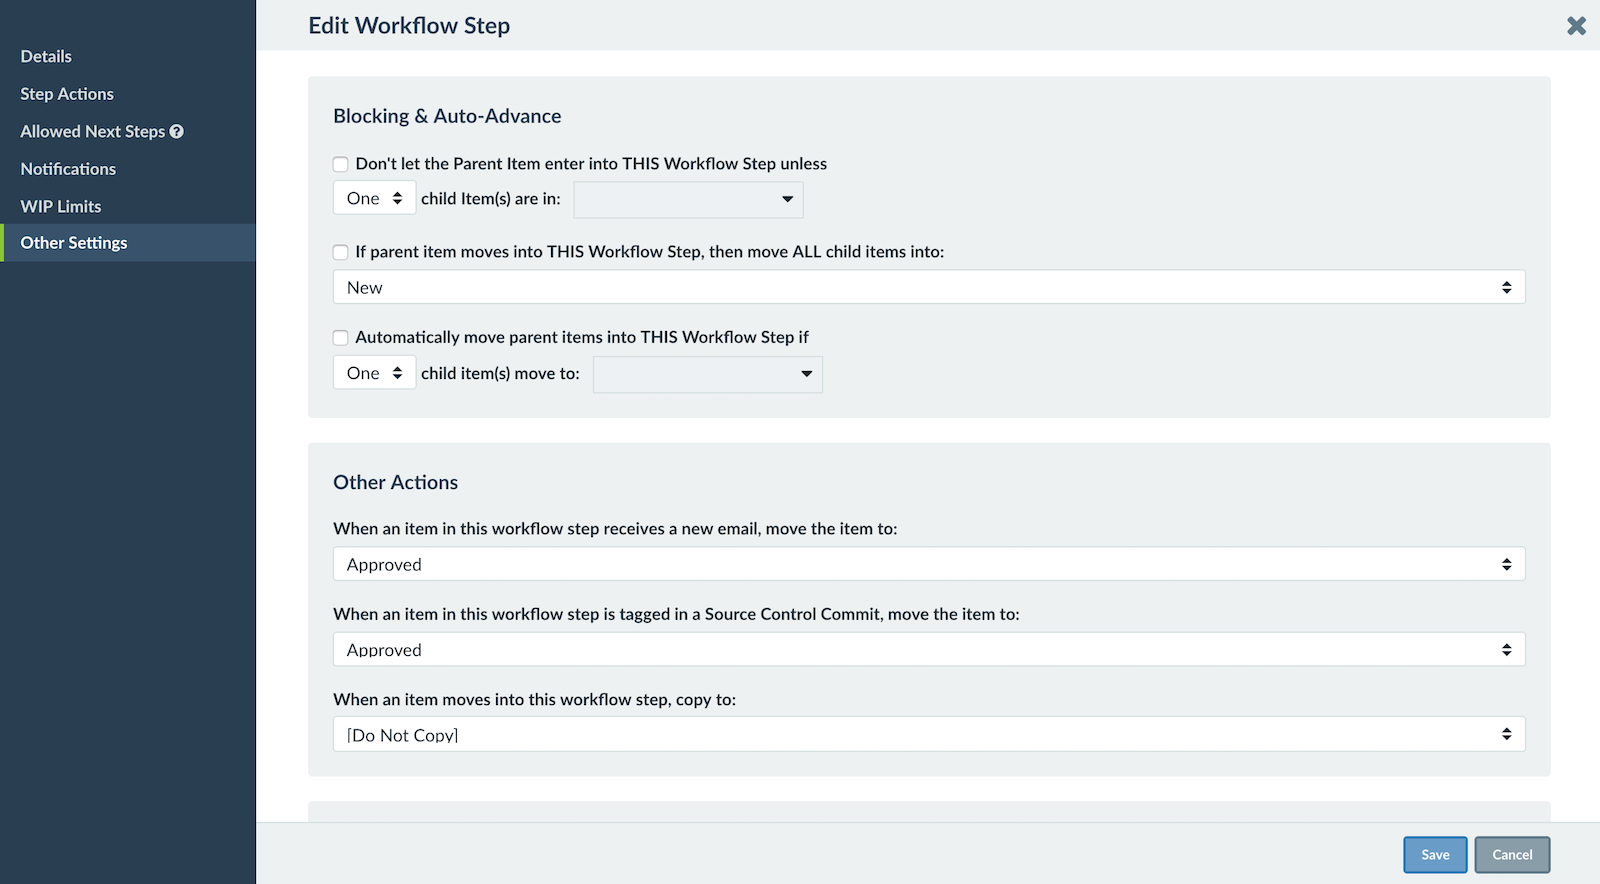This screenshot has height=884, width=1600.
Task: Enable blocking of Parent Item entry
Action: tap(340, 163)
